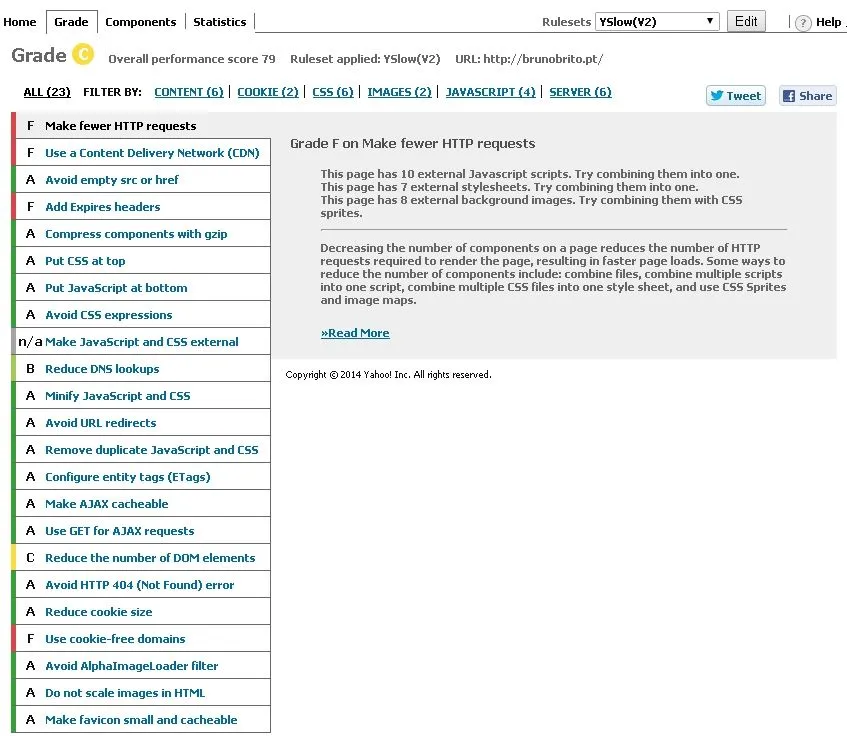Viewport: 847px width, 747px height.
Task: Click Copyright 2014 Yahoo! Inc. text
Action: click(388, 374)
